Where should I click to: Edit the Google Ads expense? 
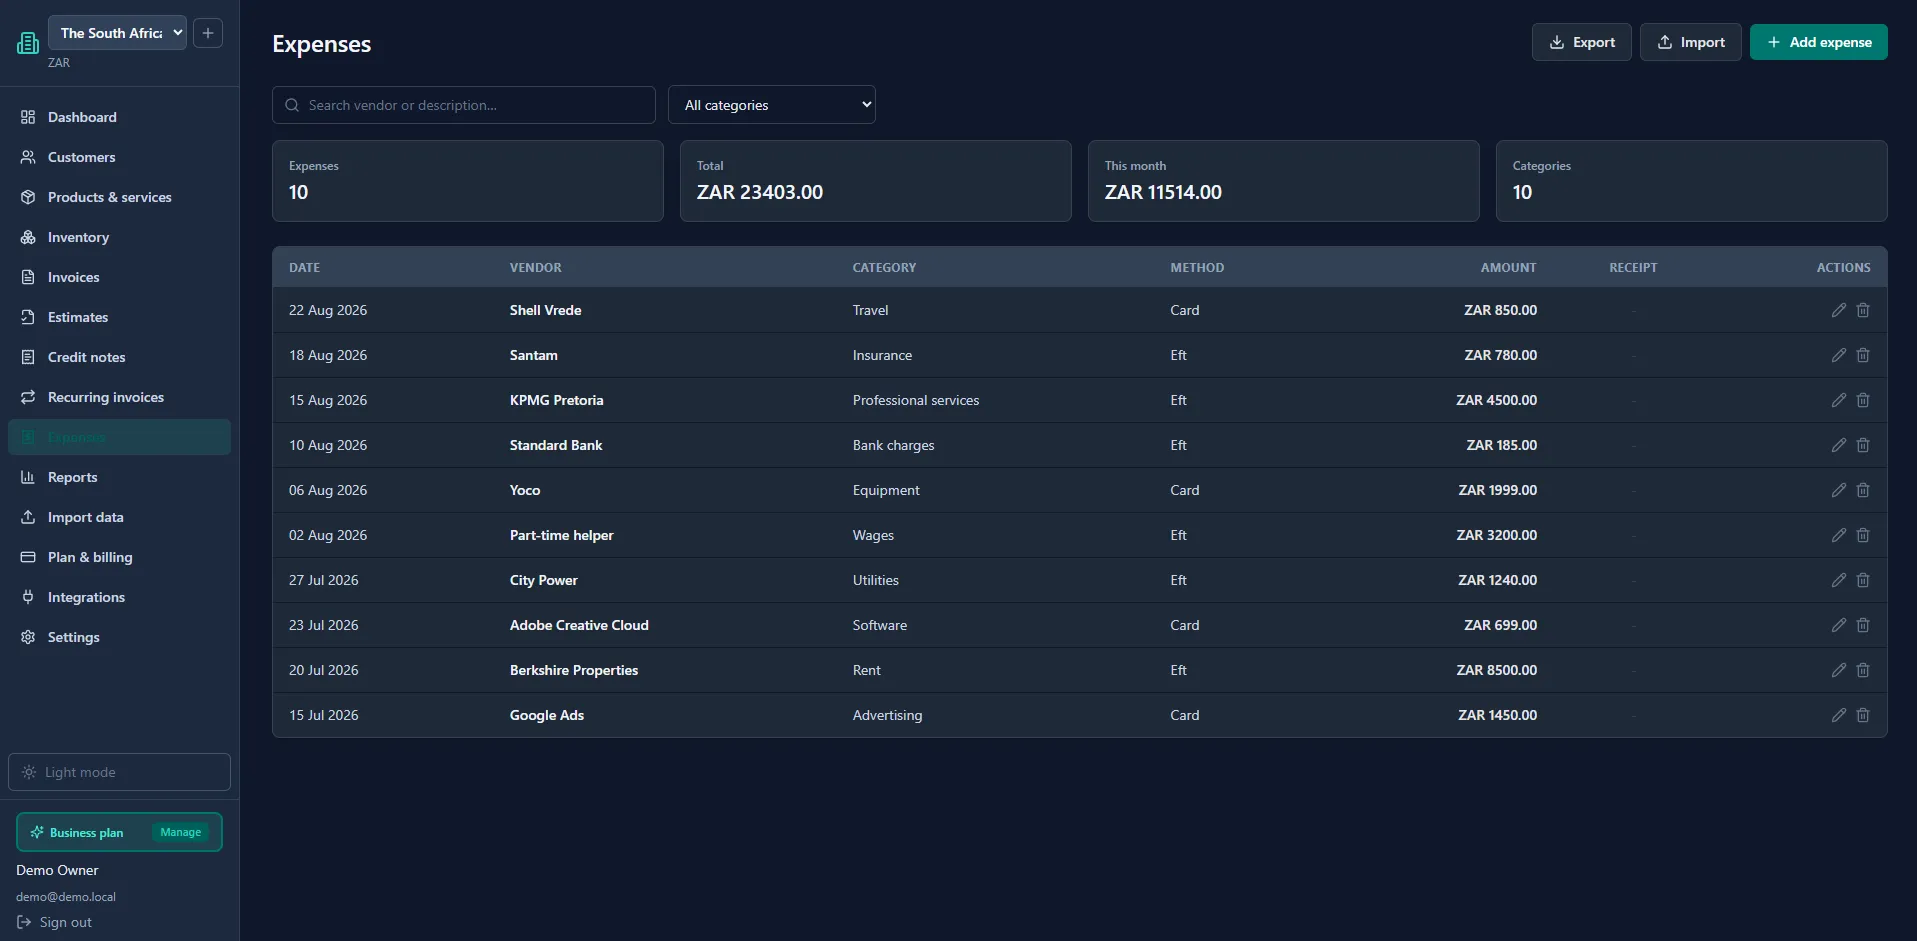tap(1838, 715)
